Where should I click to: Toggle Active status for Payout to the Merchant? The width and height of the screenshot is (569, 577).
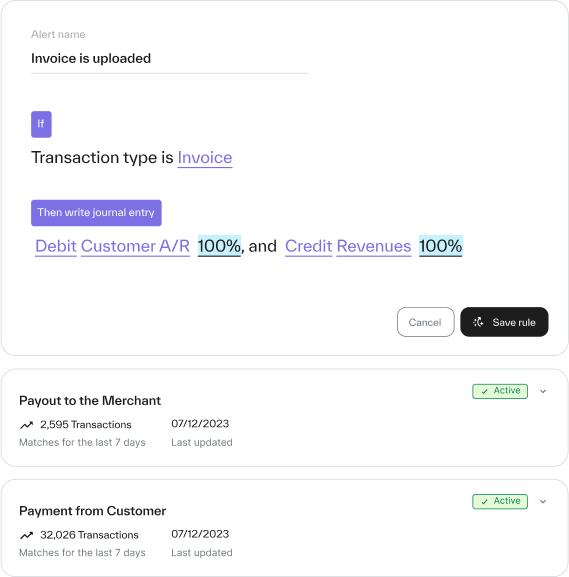(500, 391)
